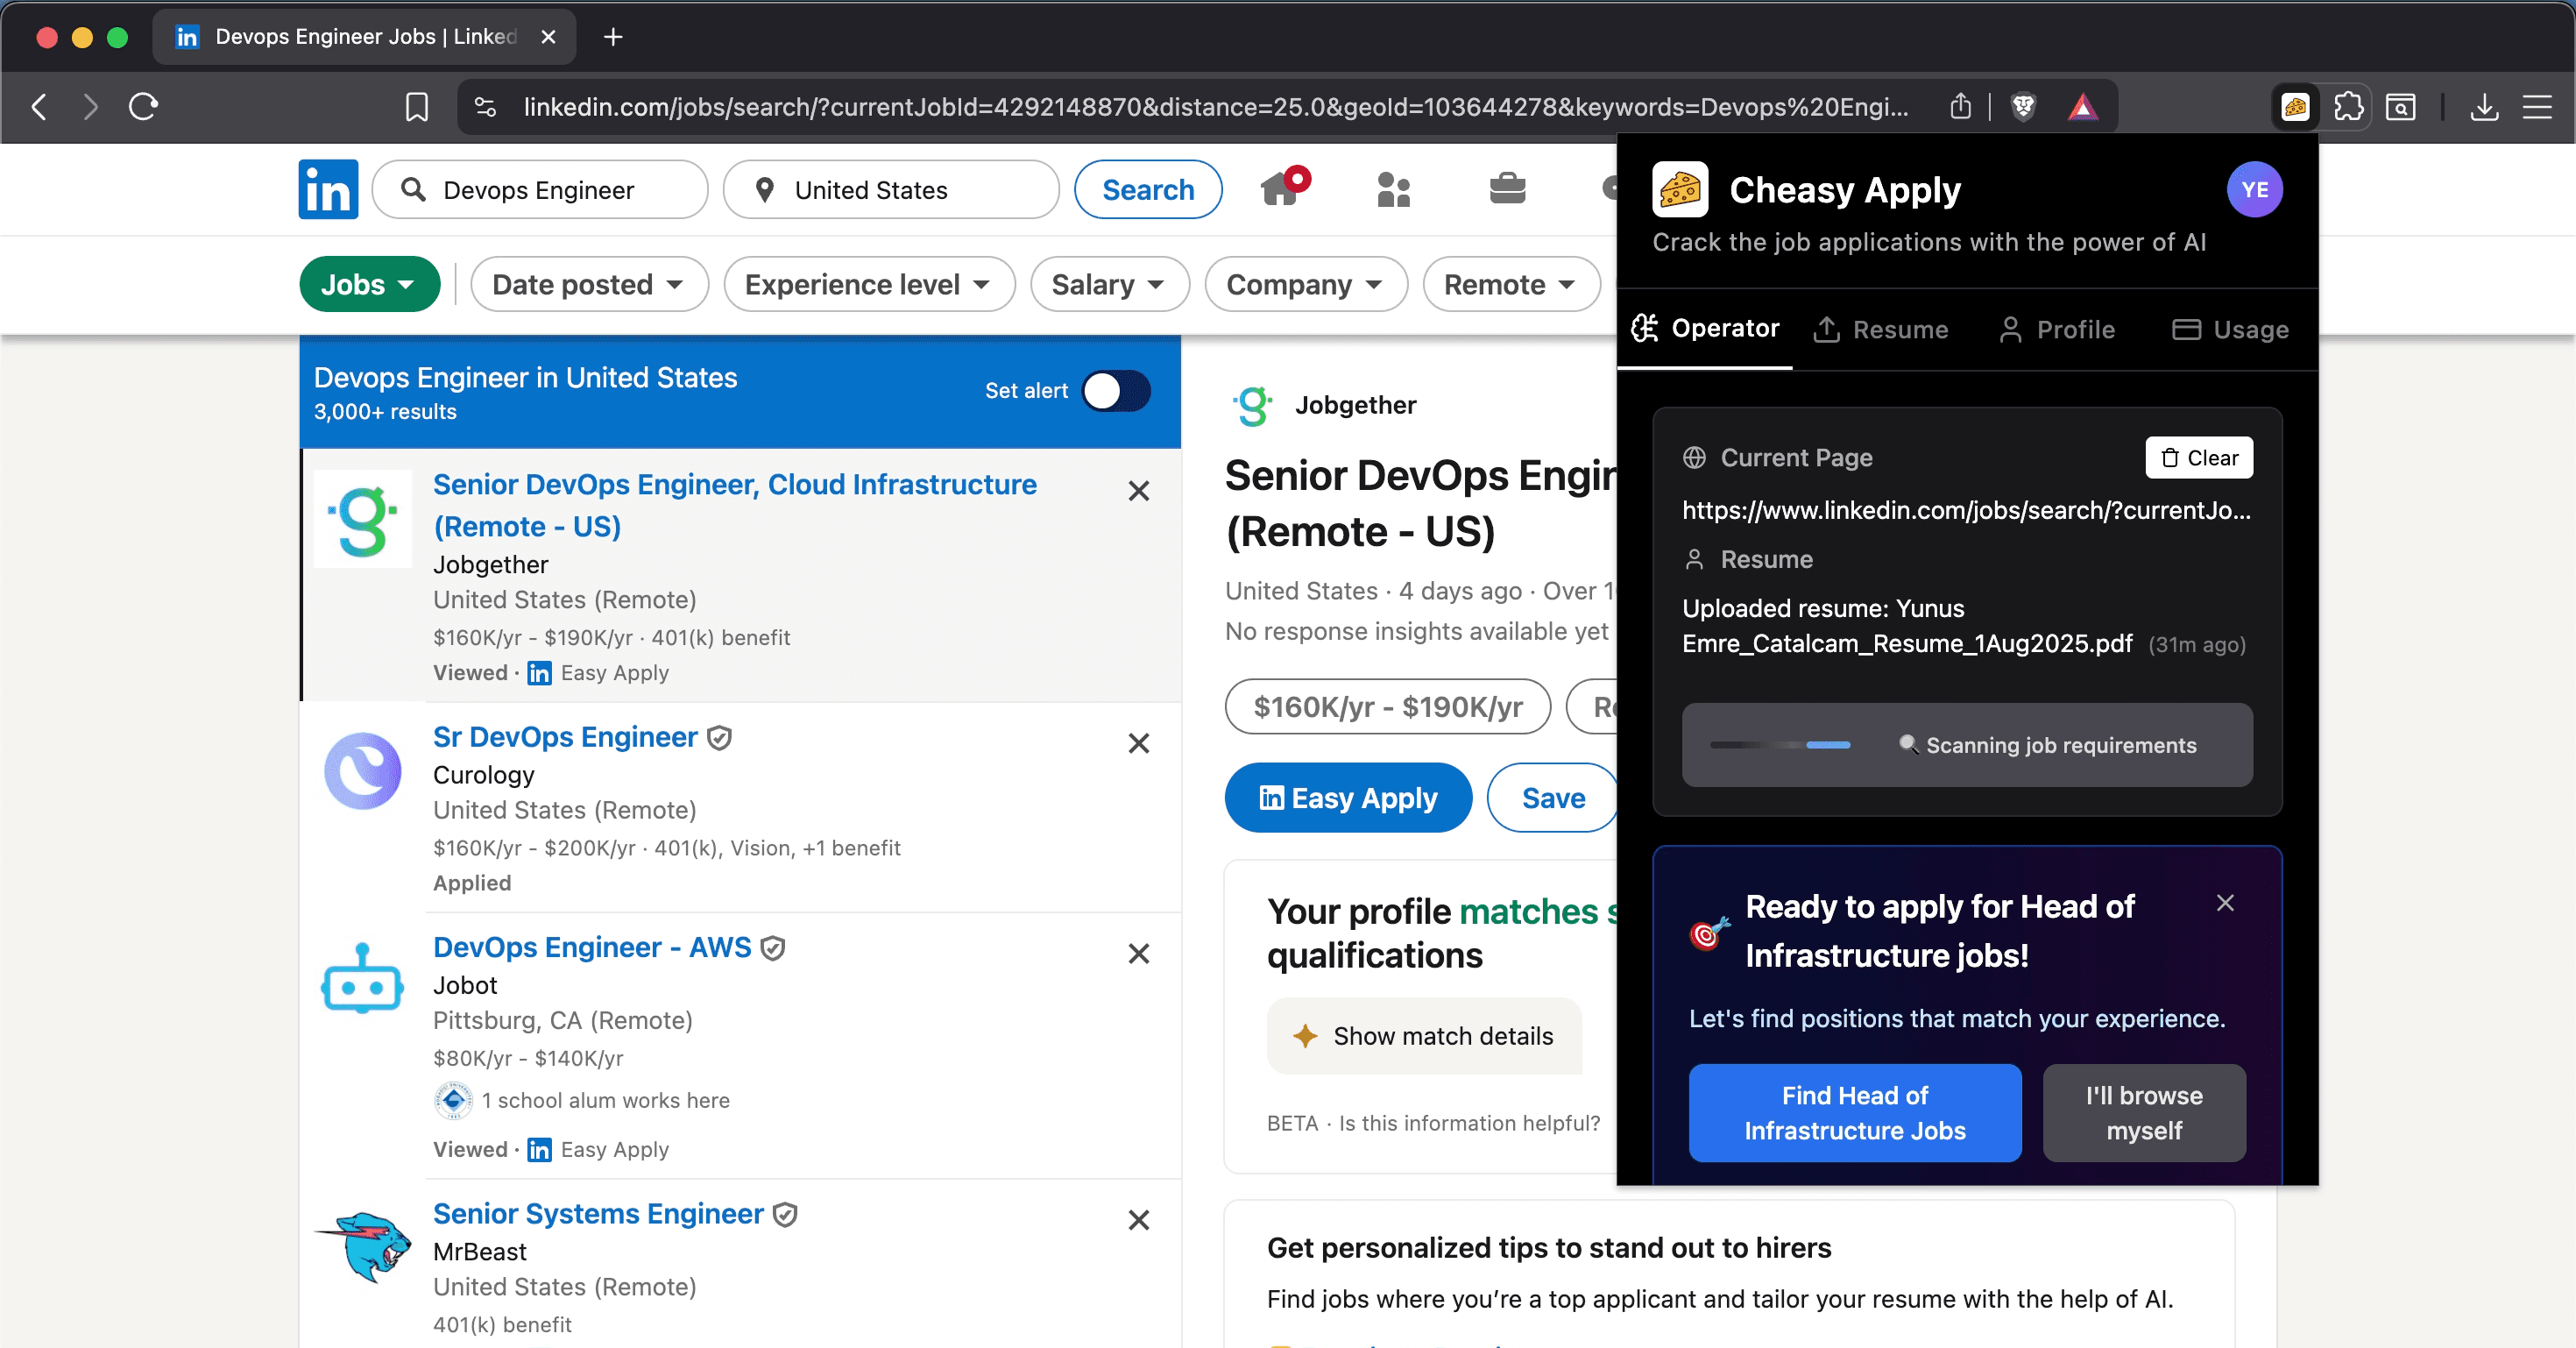Choose I'll browse myself

point(2144,1113)
